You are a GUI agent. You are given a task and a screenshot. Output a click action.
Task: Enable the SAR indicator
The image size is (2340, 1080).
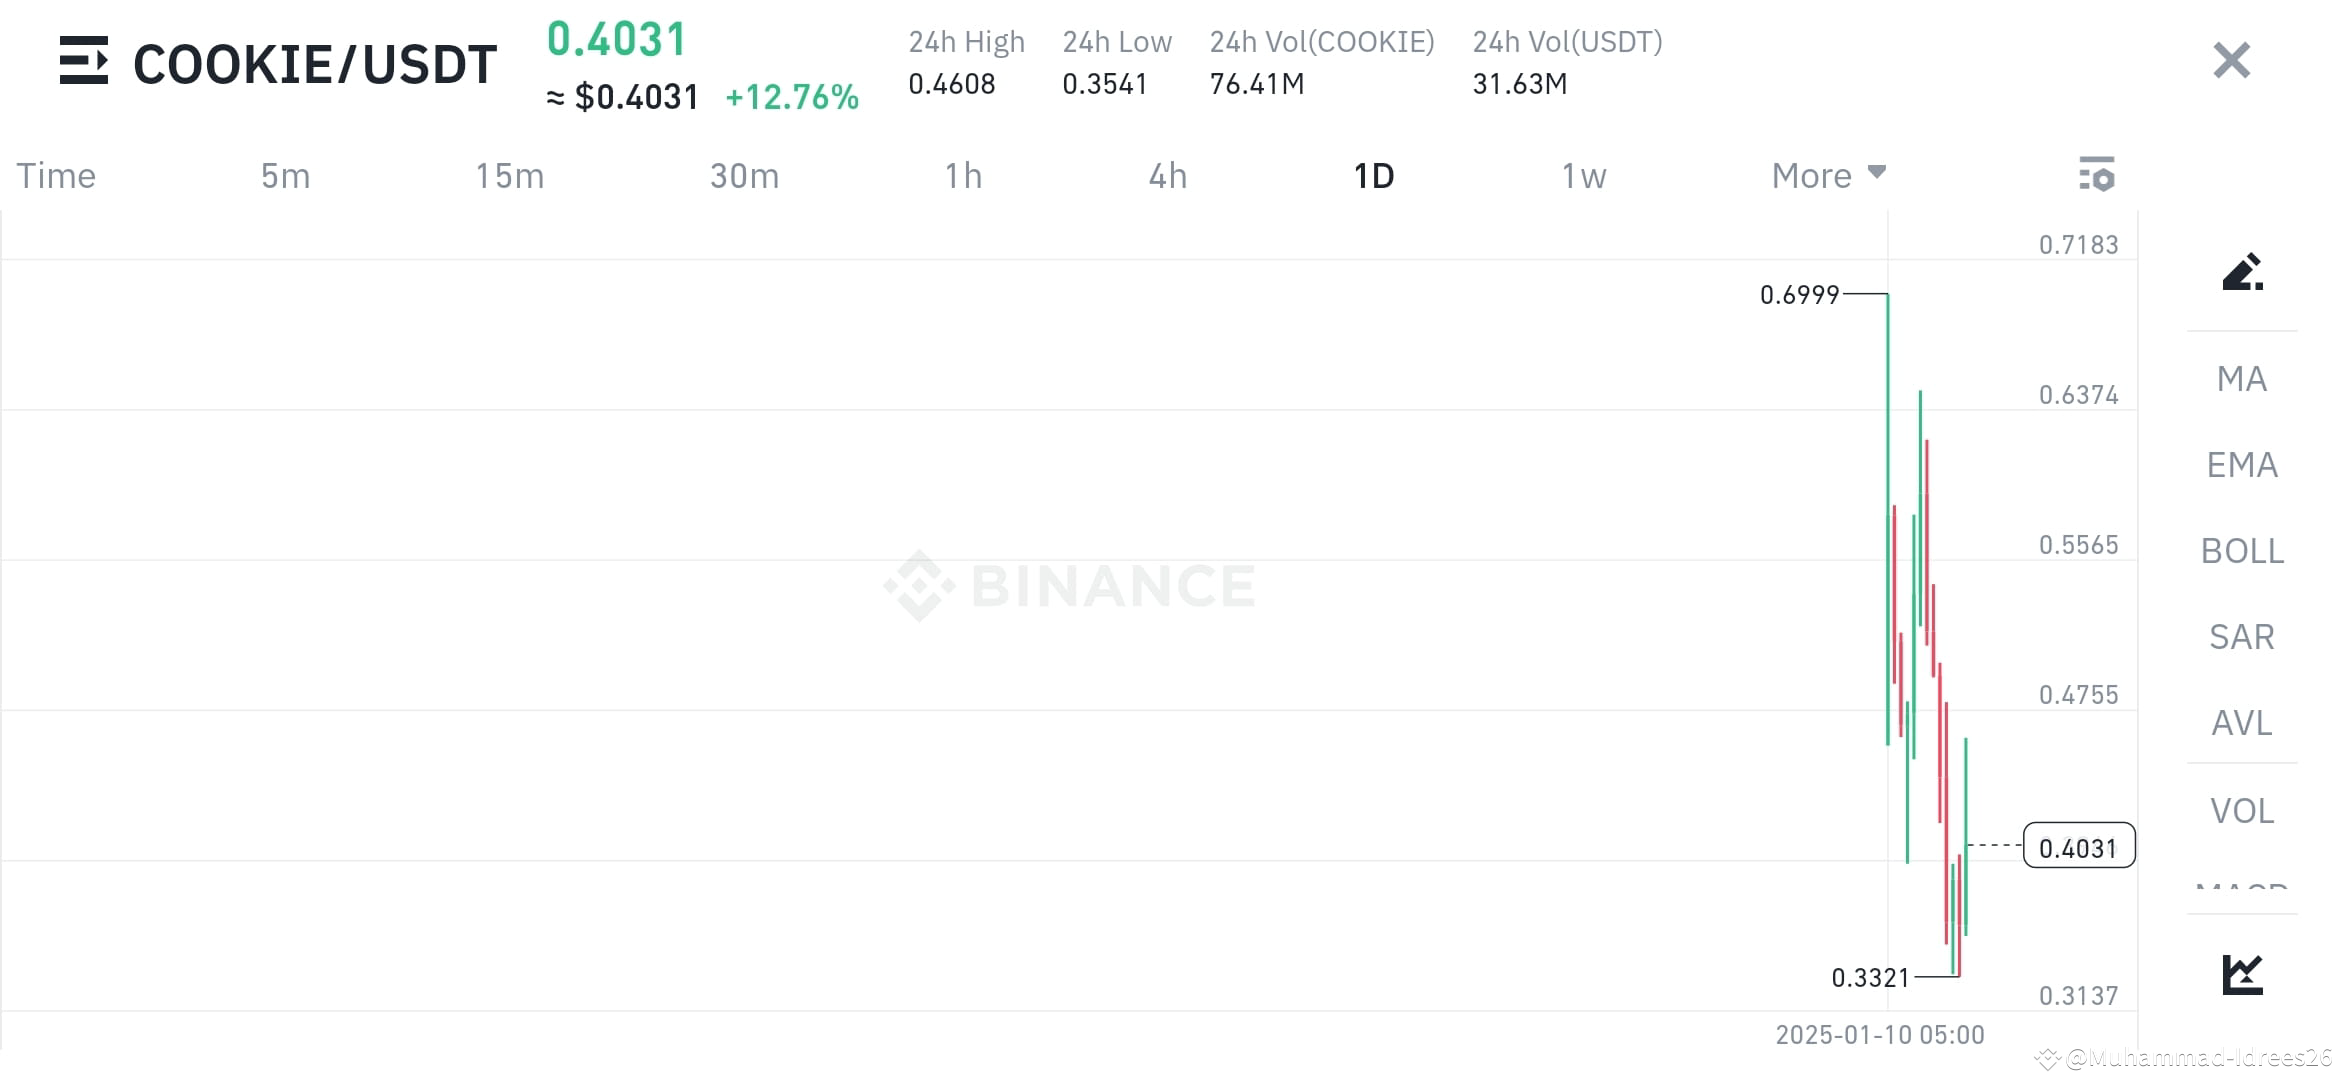pos(2241,636)
